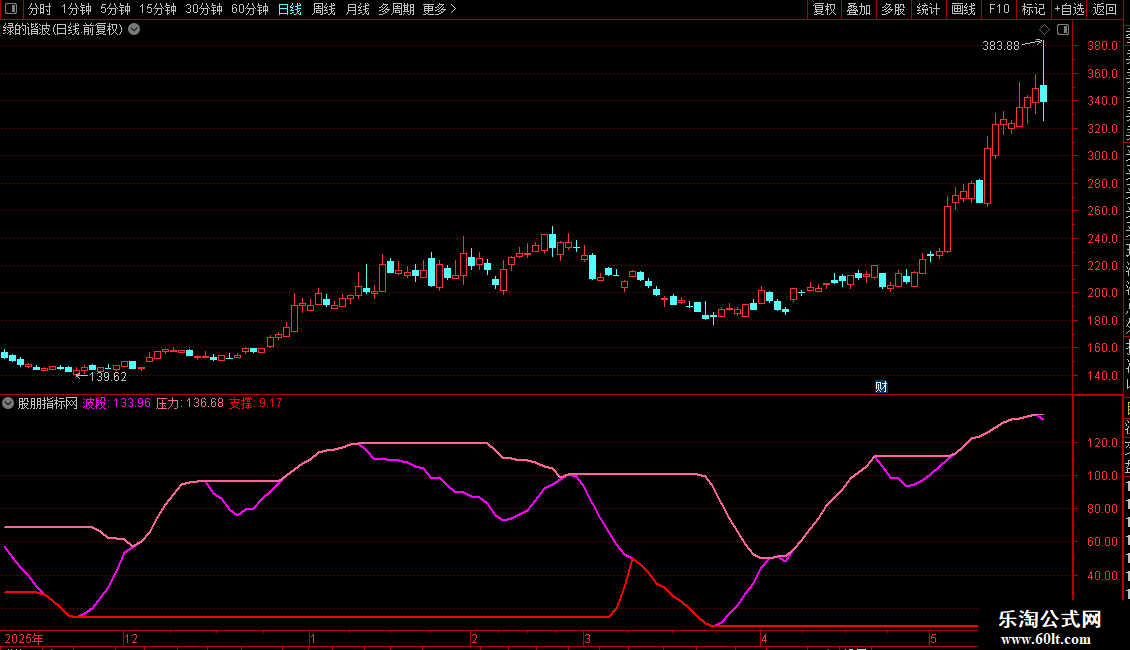The image size is (1130, 650).
Task: Click the 统计 statistics button
Action: coord(927,9)
